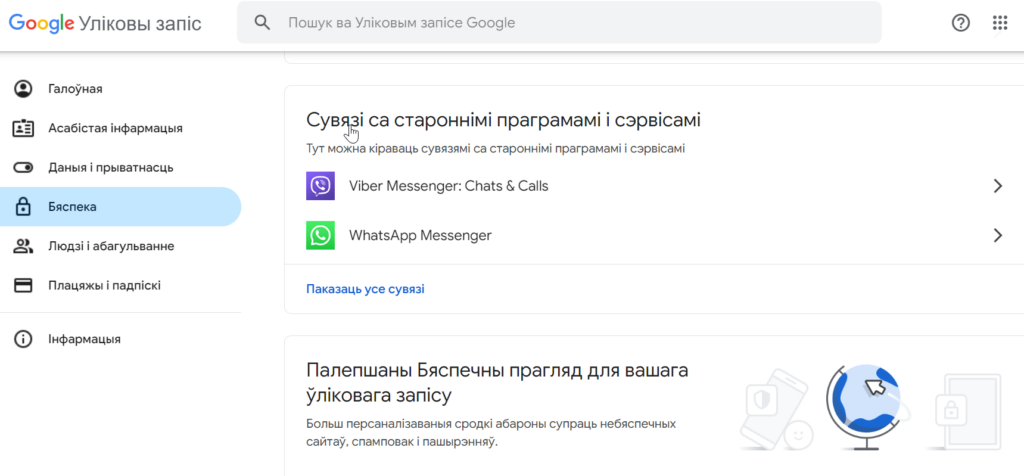The height and width of the screenshot is (476, 1024).
Task: Expand WhatsApp Messenger chevron arrow
Action: (x=997, y=235)
